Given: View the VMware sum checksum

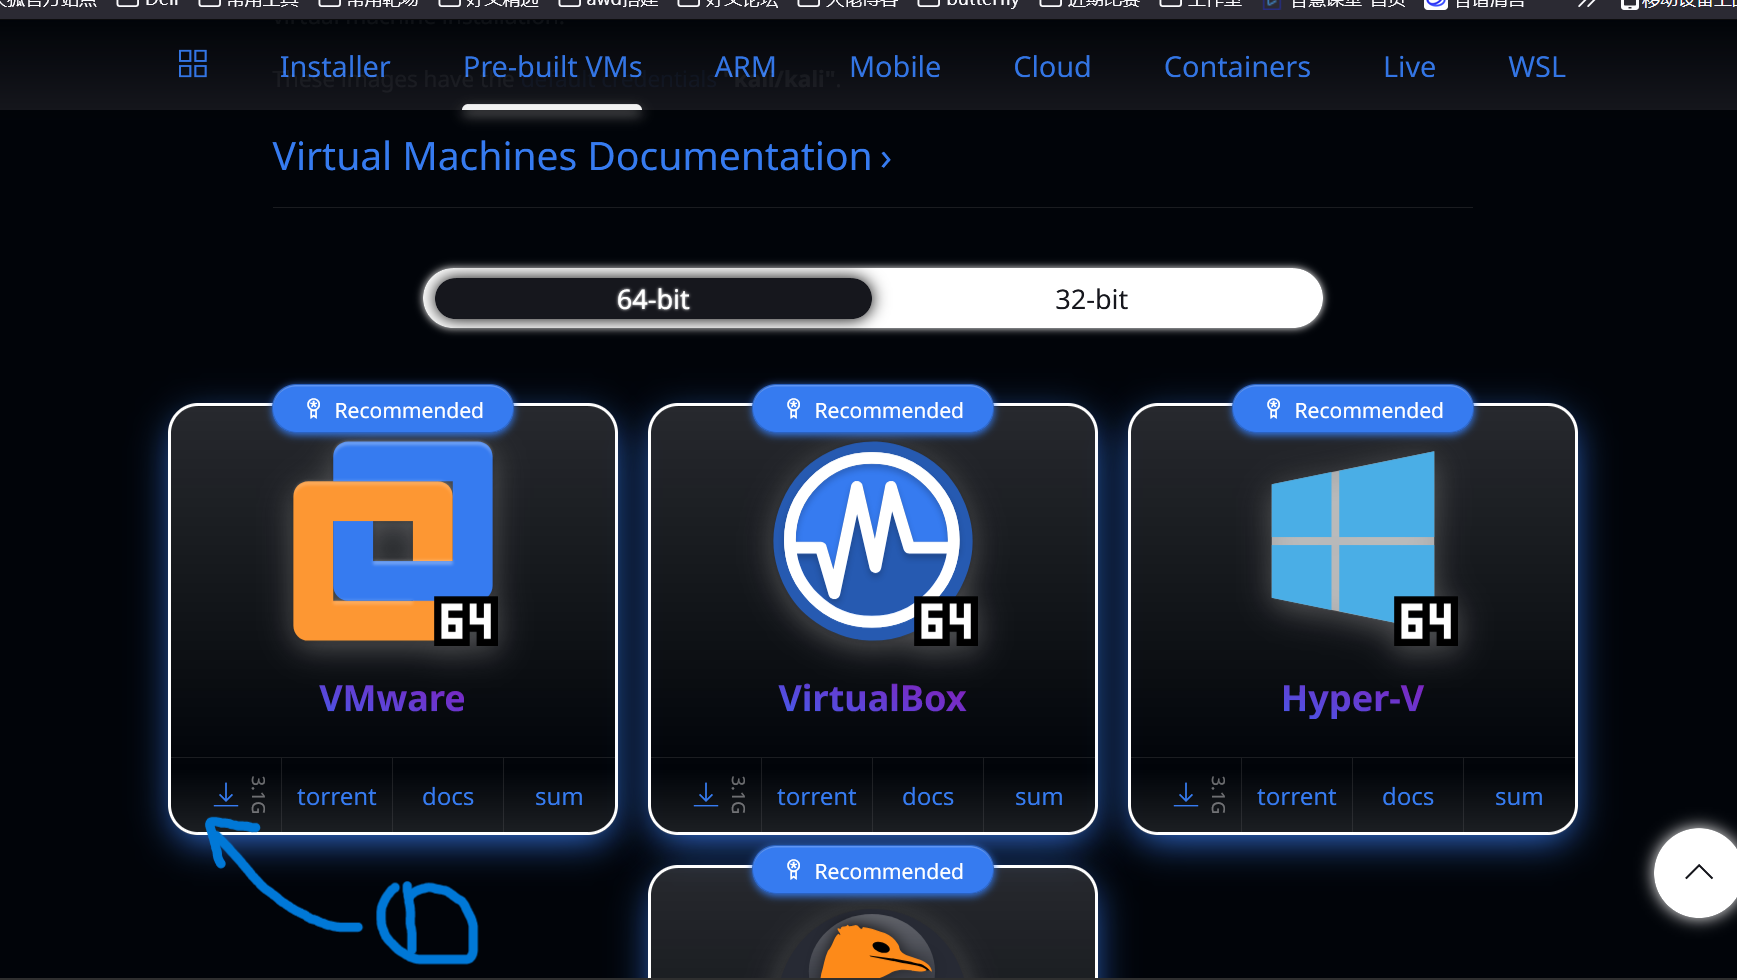Looking at the screenshot, I should (x=559, y=796).
